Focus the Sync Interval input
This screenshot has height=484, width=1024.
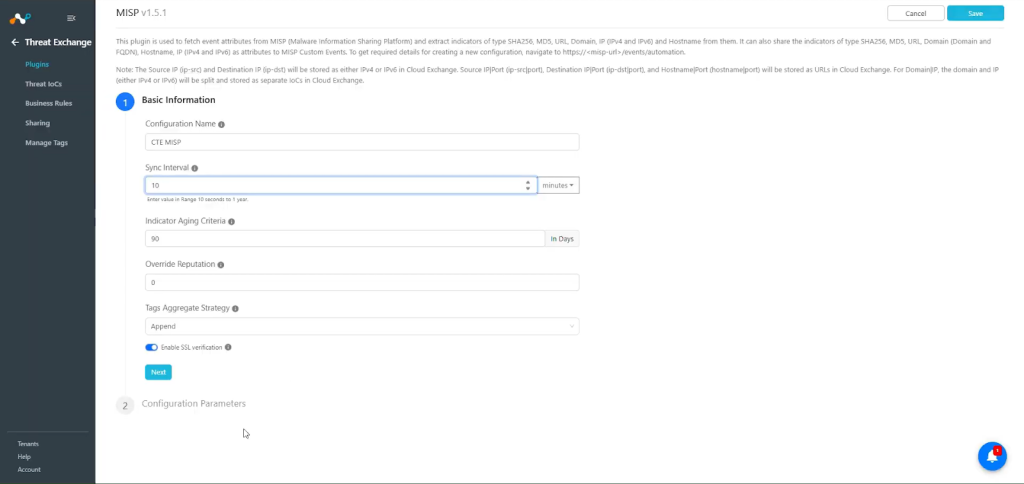[x=341, y=186]
